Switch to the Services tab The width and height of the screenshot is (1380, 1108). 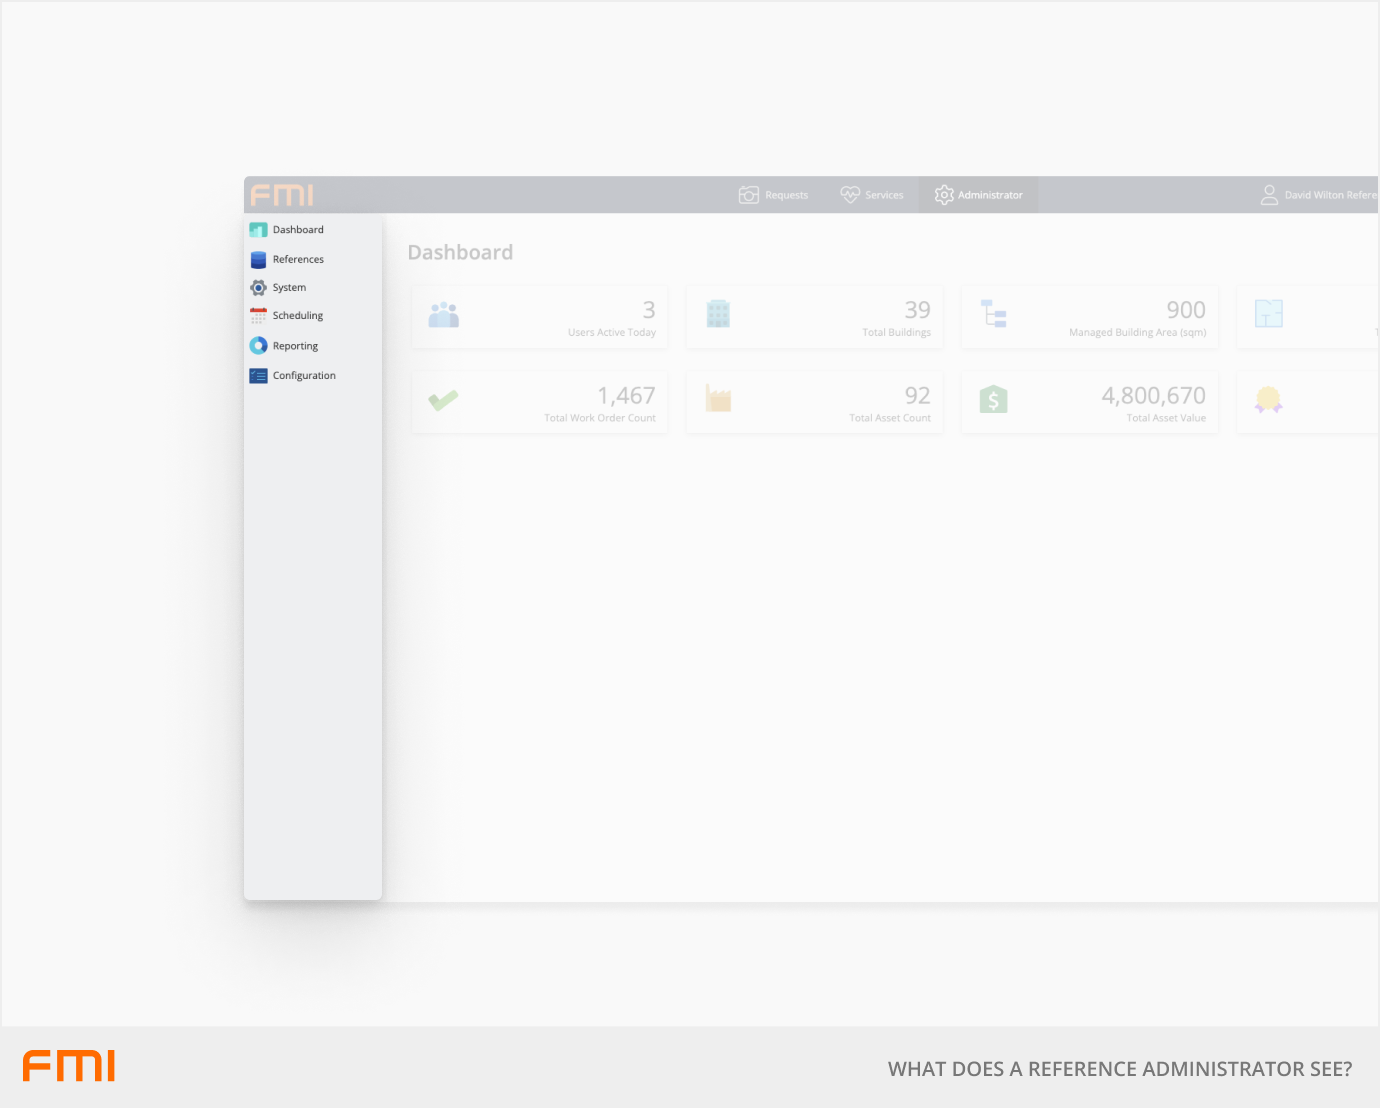point(872,195)
